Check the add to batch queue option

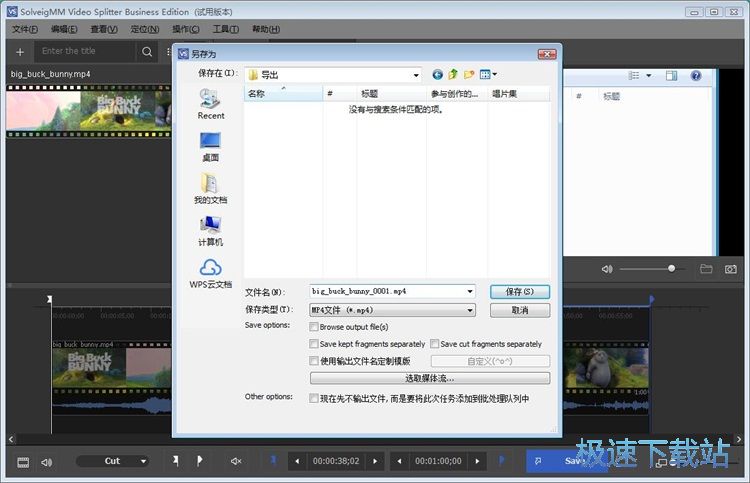[314, 398]
